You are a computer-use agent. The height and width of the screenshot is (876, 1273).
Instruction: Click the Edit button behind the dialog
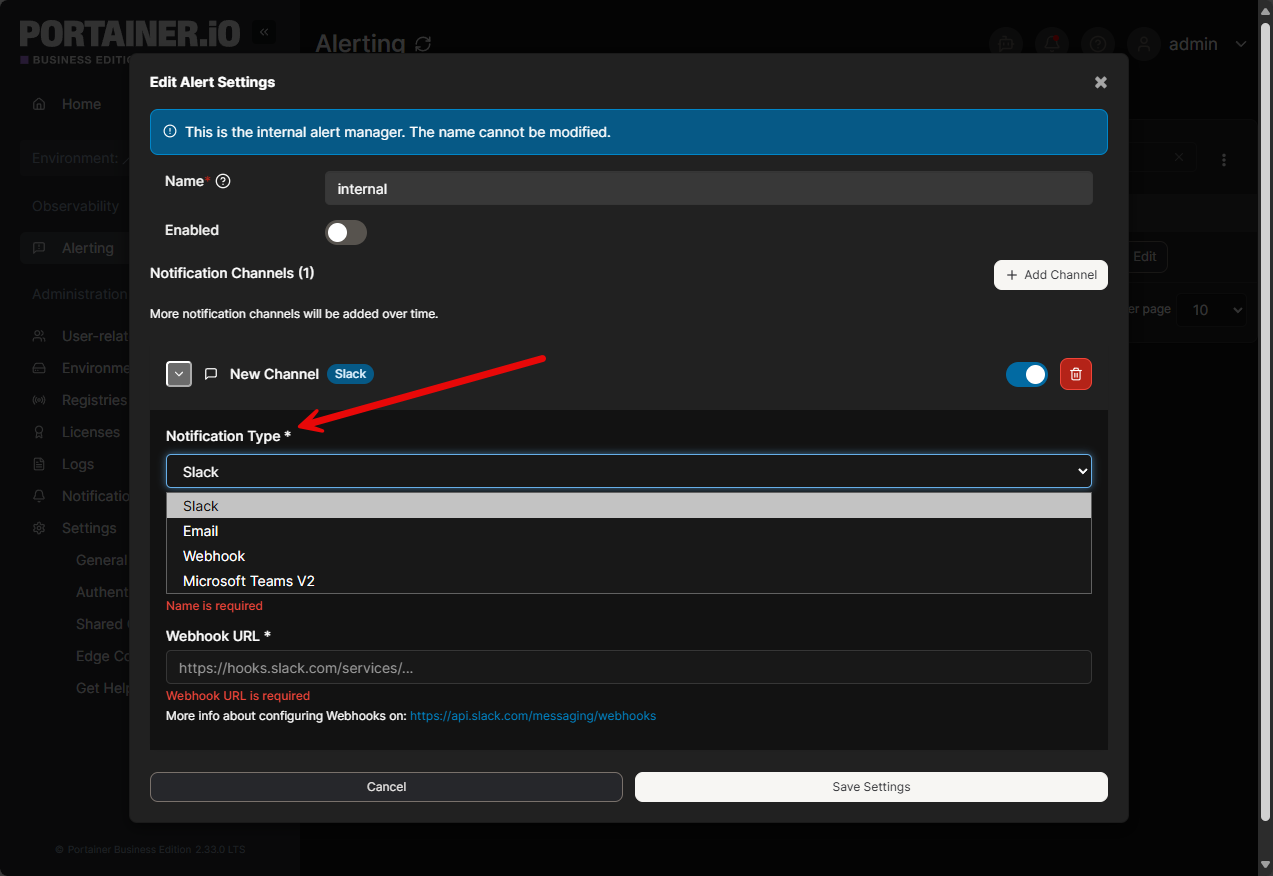point(1147,257)
